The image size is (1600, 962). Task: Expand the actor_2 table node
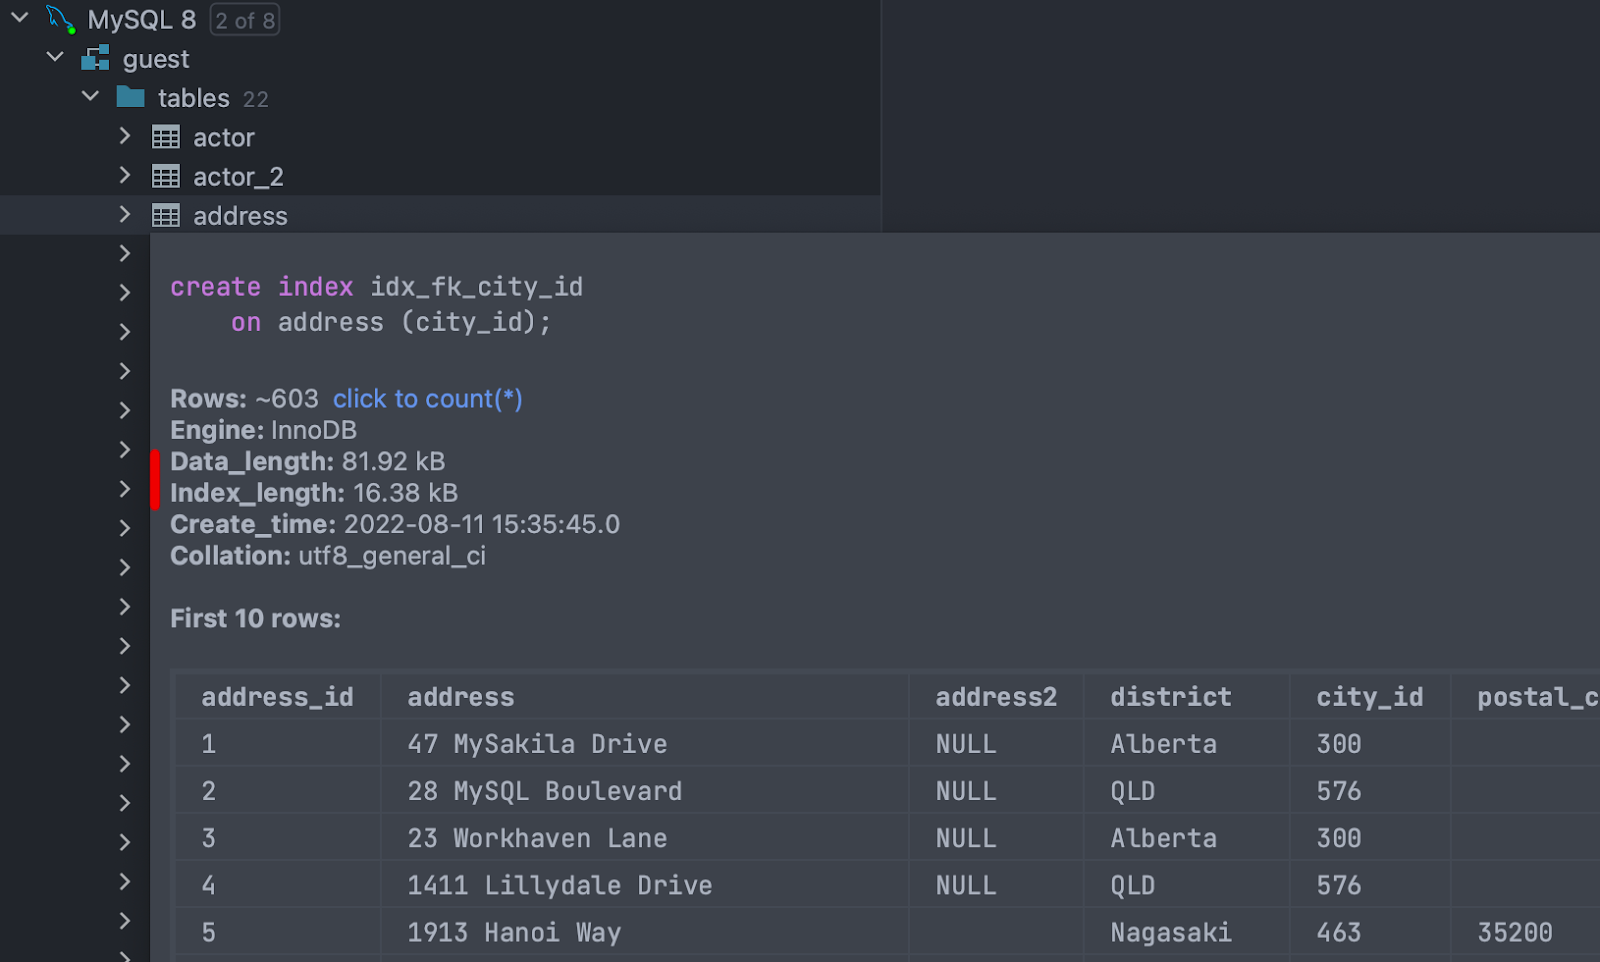(125, 175)
